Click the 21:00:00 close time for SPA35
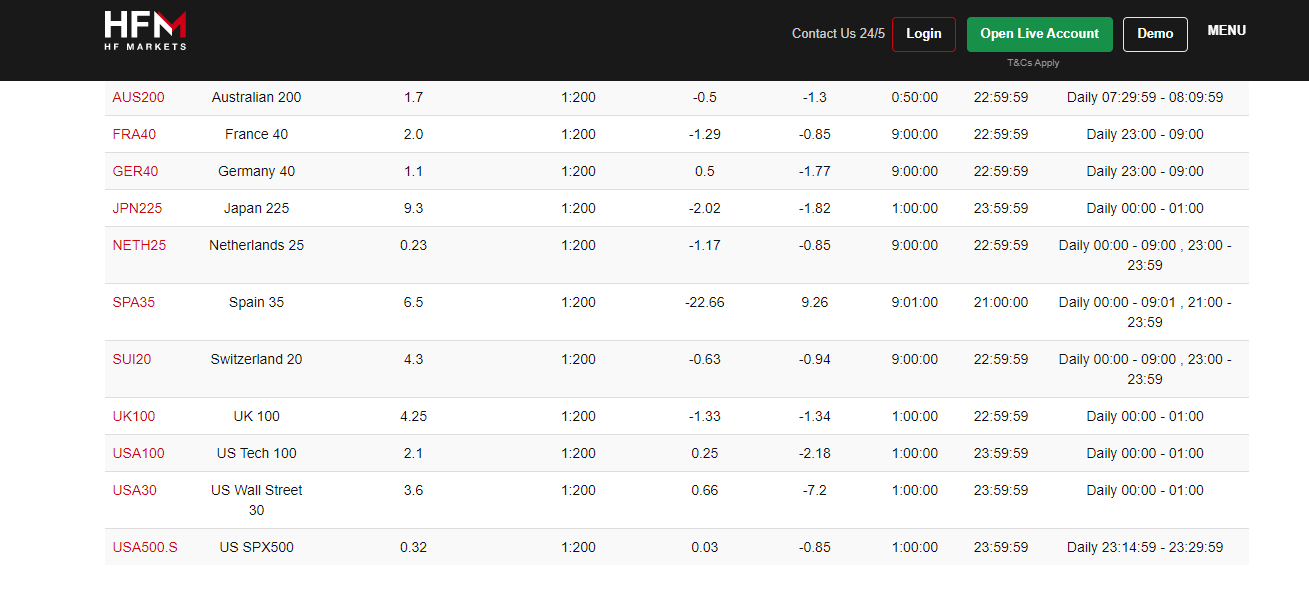The height and width of the screenshot is (605, 1309). point(1001,302)
